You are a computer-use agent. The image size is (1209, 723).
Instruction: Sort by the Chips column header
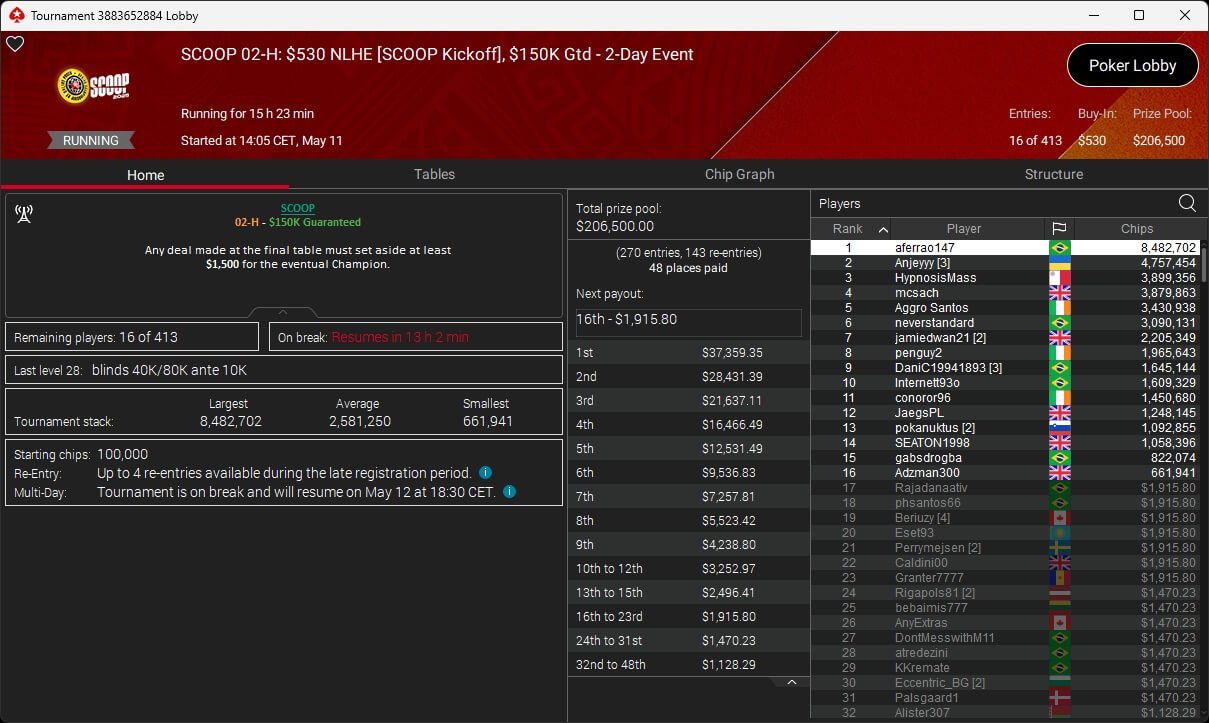(x=1136, y=228)
